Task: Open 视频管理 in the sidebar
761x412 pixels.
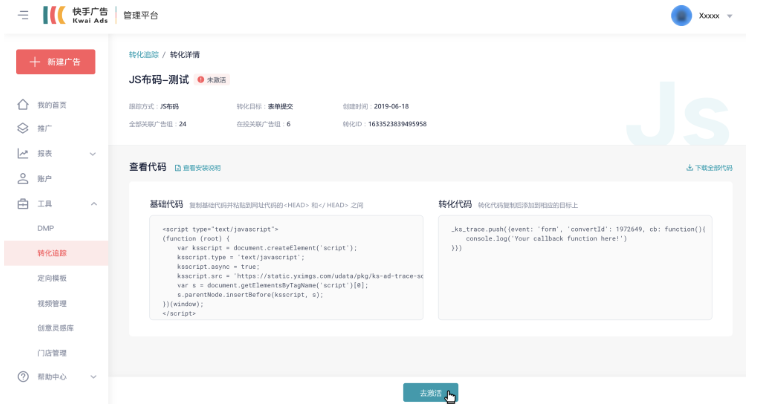Action: (52, 303)
